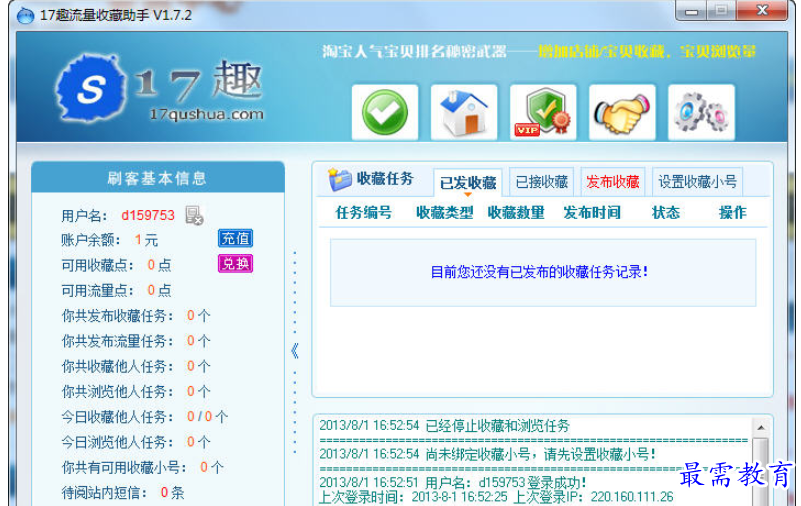Click the 你共有可用收藏小号 label
801x506 pixels.
pos(124,467)
